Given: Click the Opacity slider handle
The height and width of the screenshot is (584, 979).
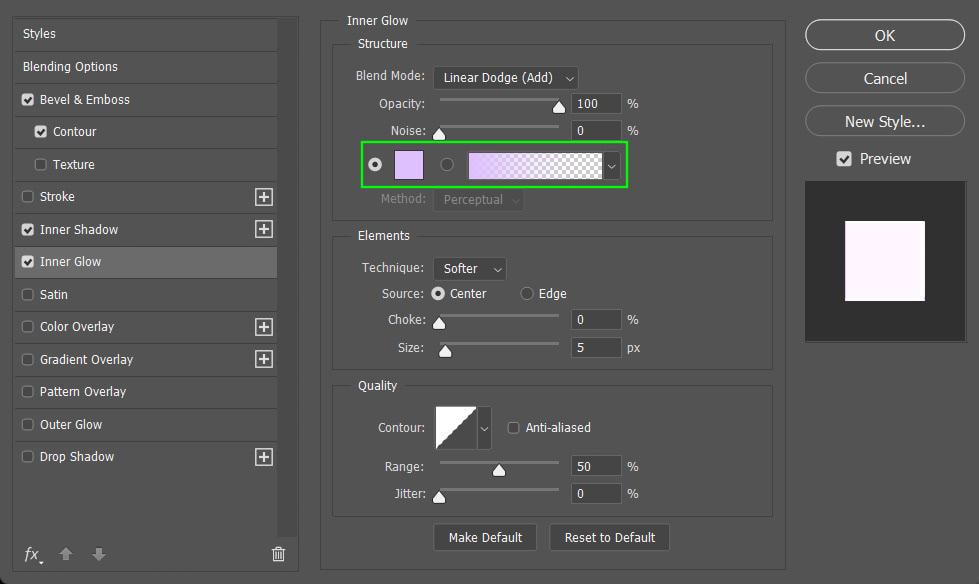Looking at the screenshot, I should 559,107.
